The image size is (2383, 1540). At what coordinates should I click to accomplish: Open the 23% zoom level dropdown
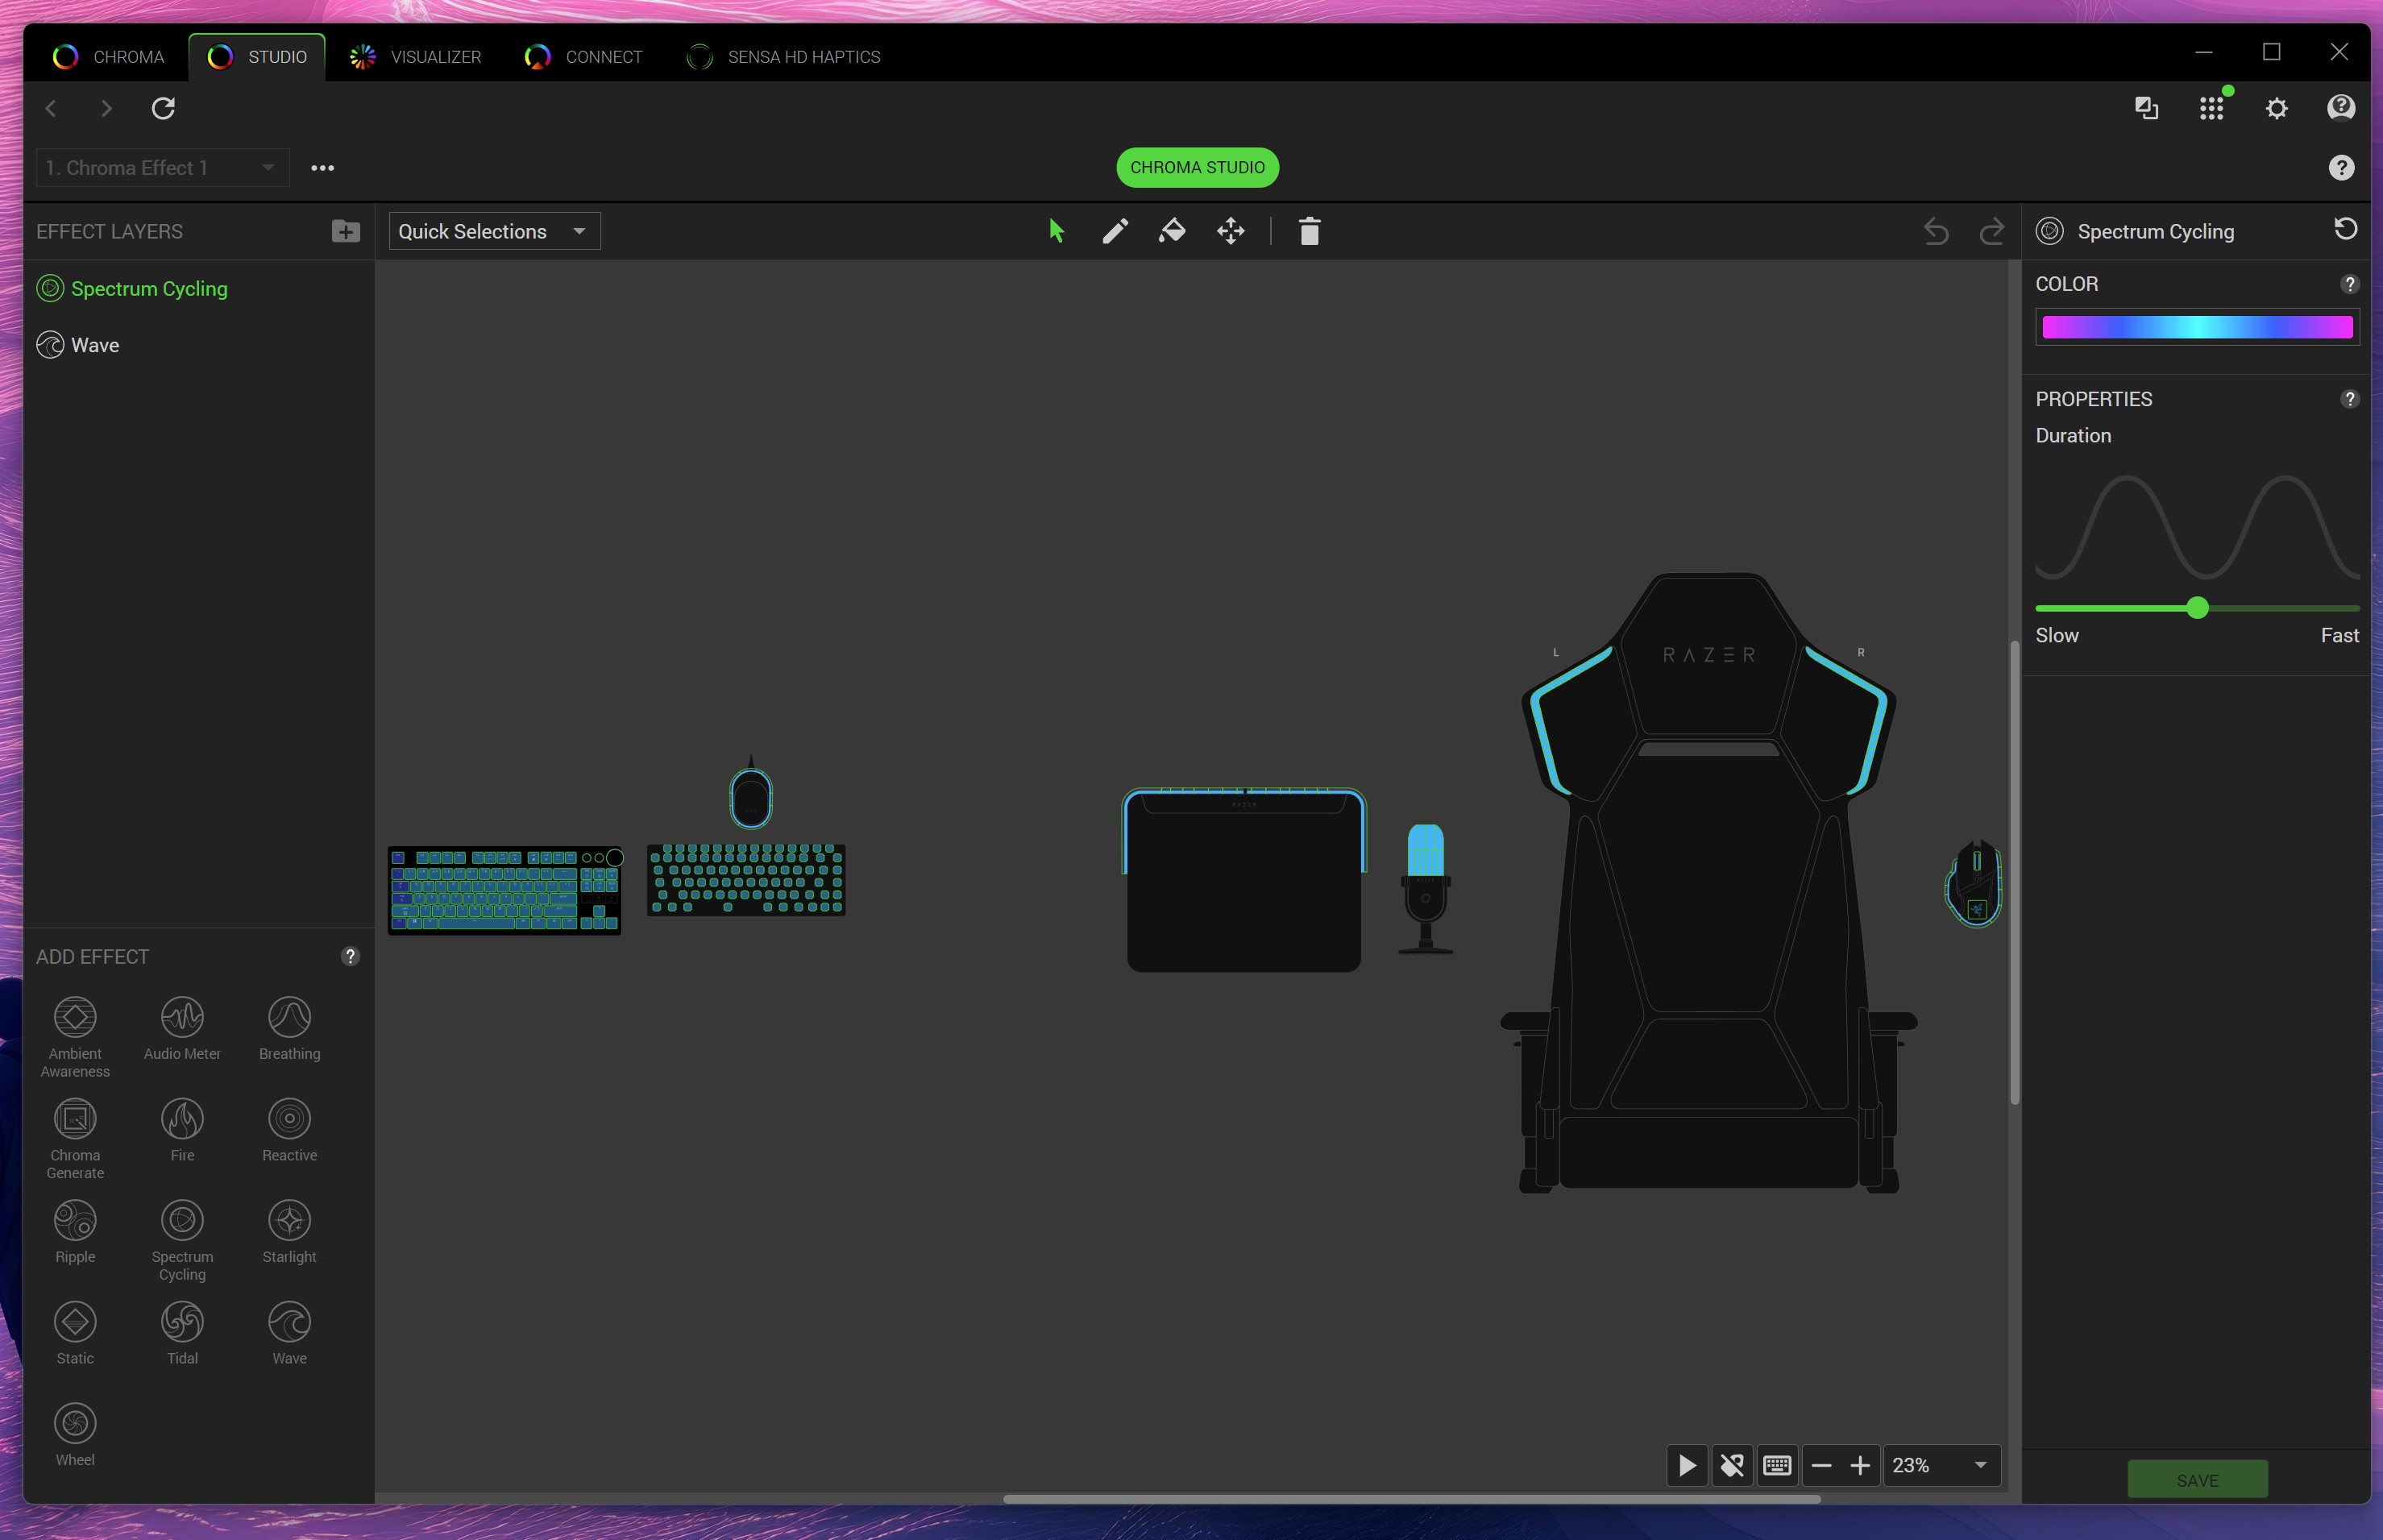tap(1942, 1465)
